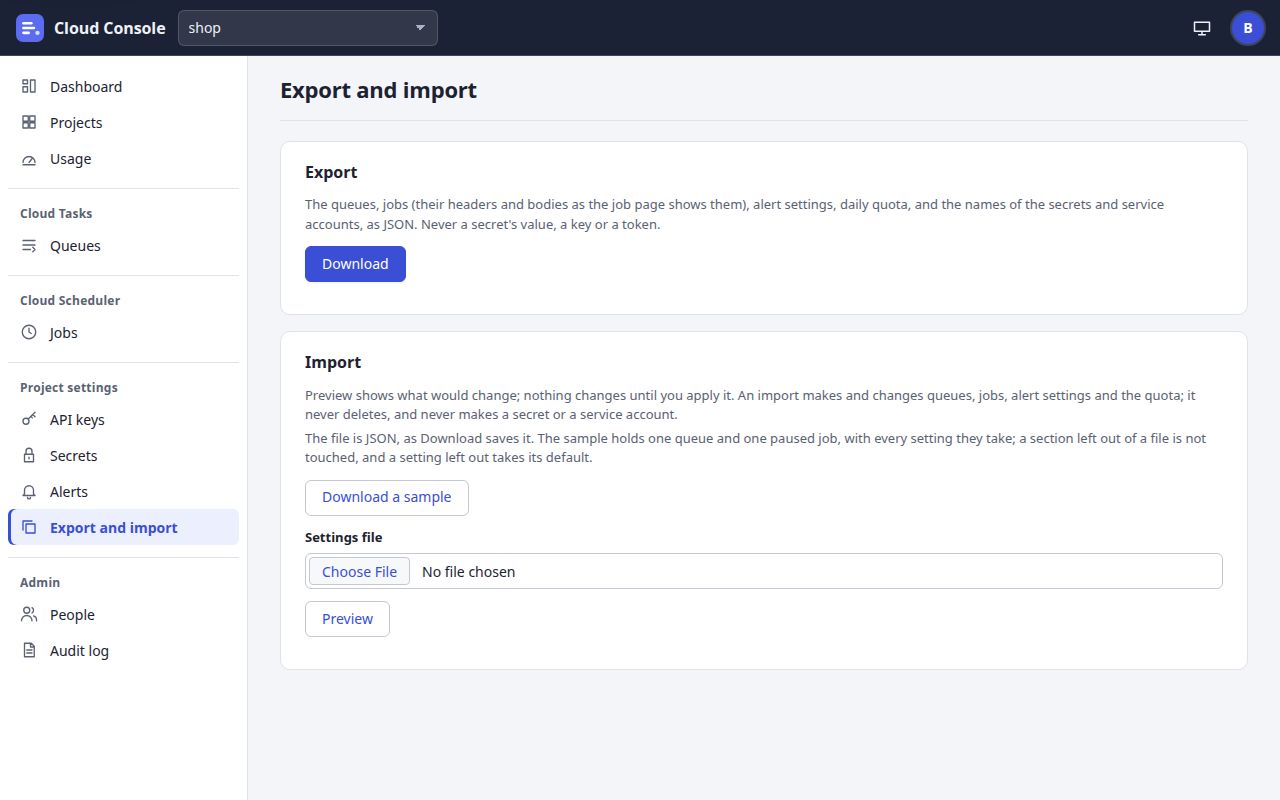This screenshot has width=1280, height=800.
Task: View the Audit log page
Action: (124, 651)
